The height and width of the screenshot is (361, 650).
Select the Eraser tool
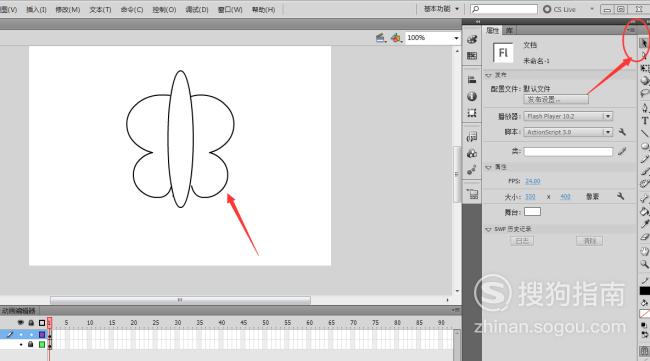[x=645, y=237]
